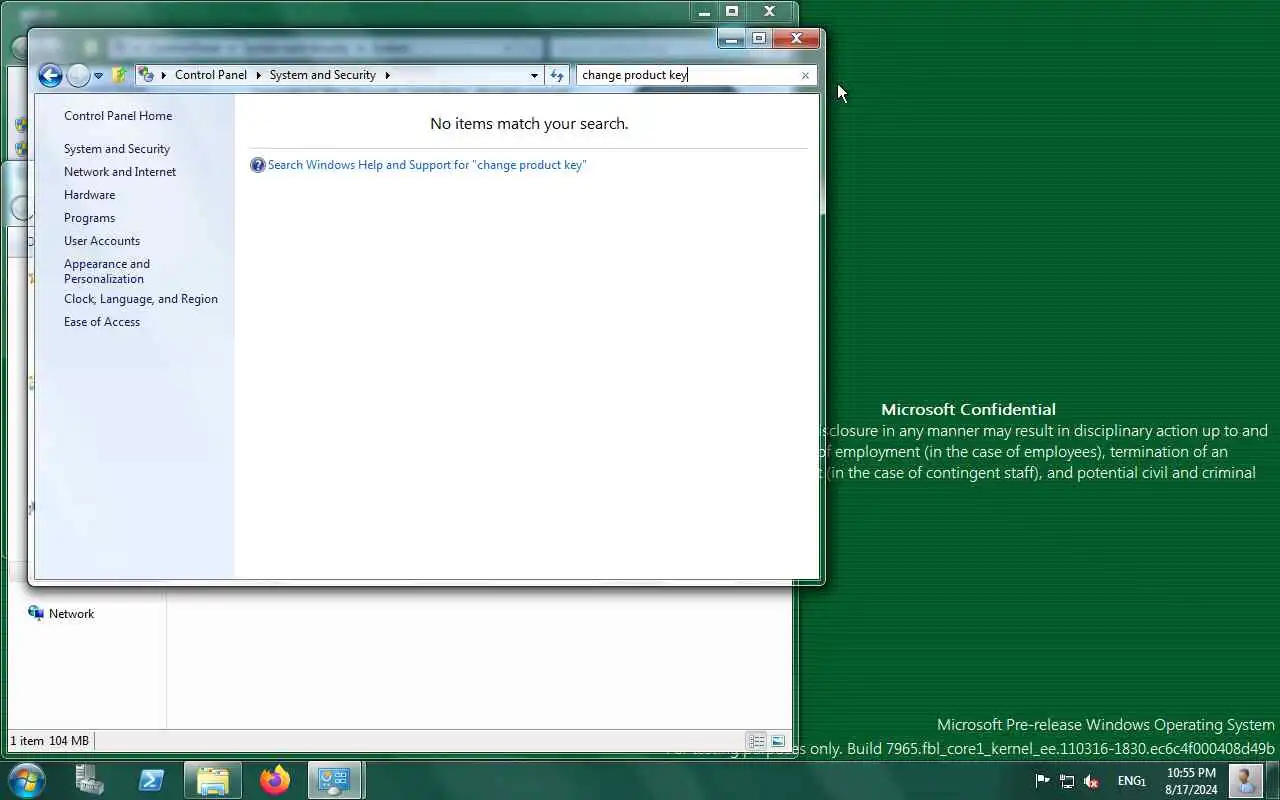Click the muted volume tray icon

(x=1091, y=781)
